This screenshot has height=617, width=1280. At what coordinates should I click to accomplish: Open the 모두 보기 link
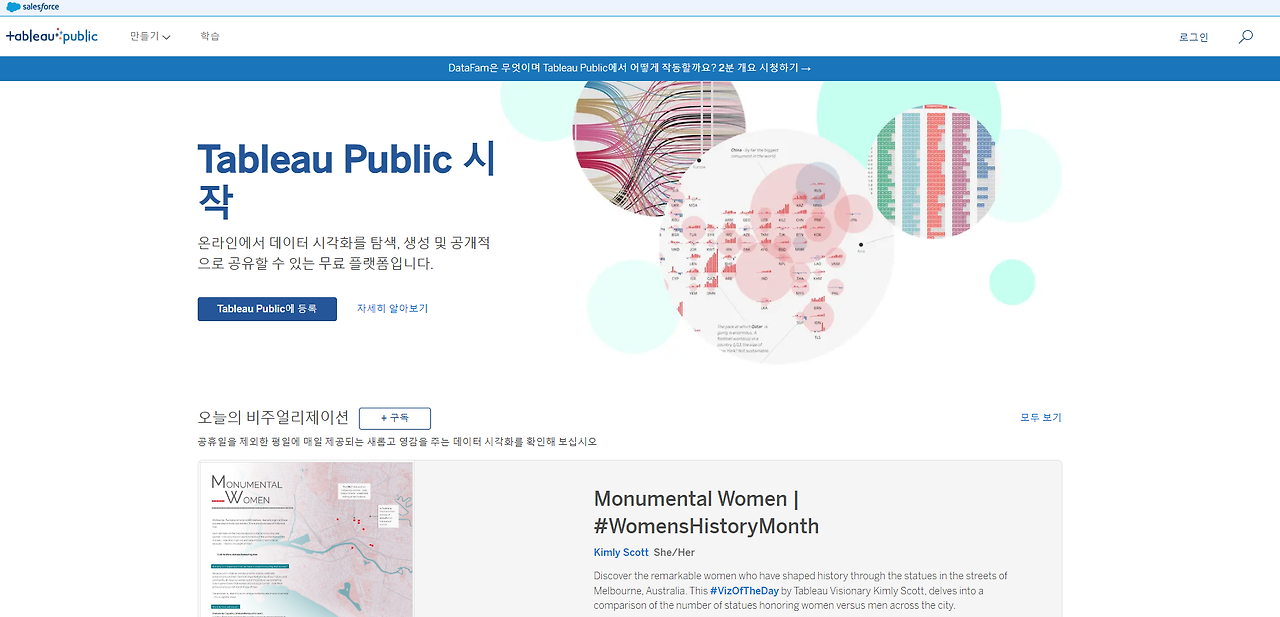click(1041, 417)
